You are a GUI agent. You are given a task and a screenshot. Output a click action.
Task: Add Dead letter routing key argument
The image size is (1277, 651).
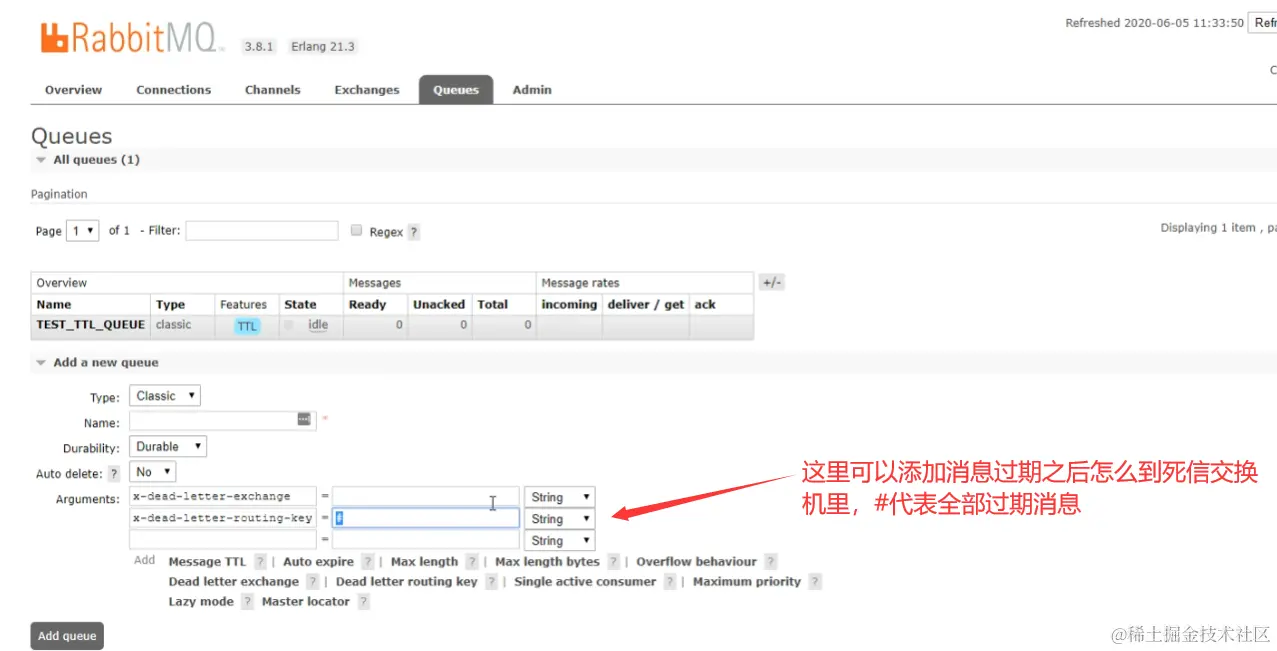[407, 582]
